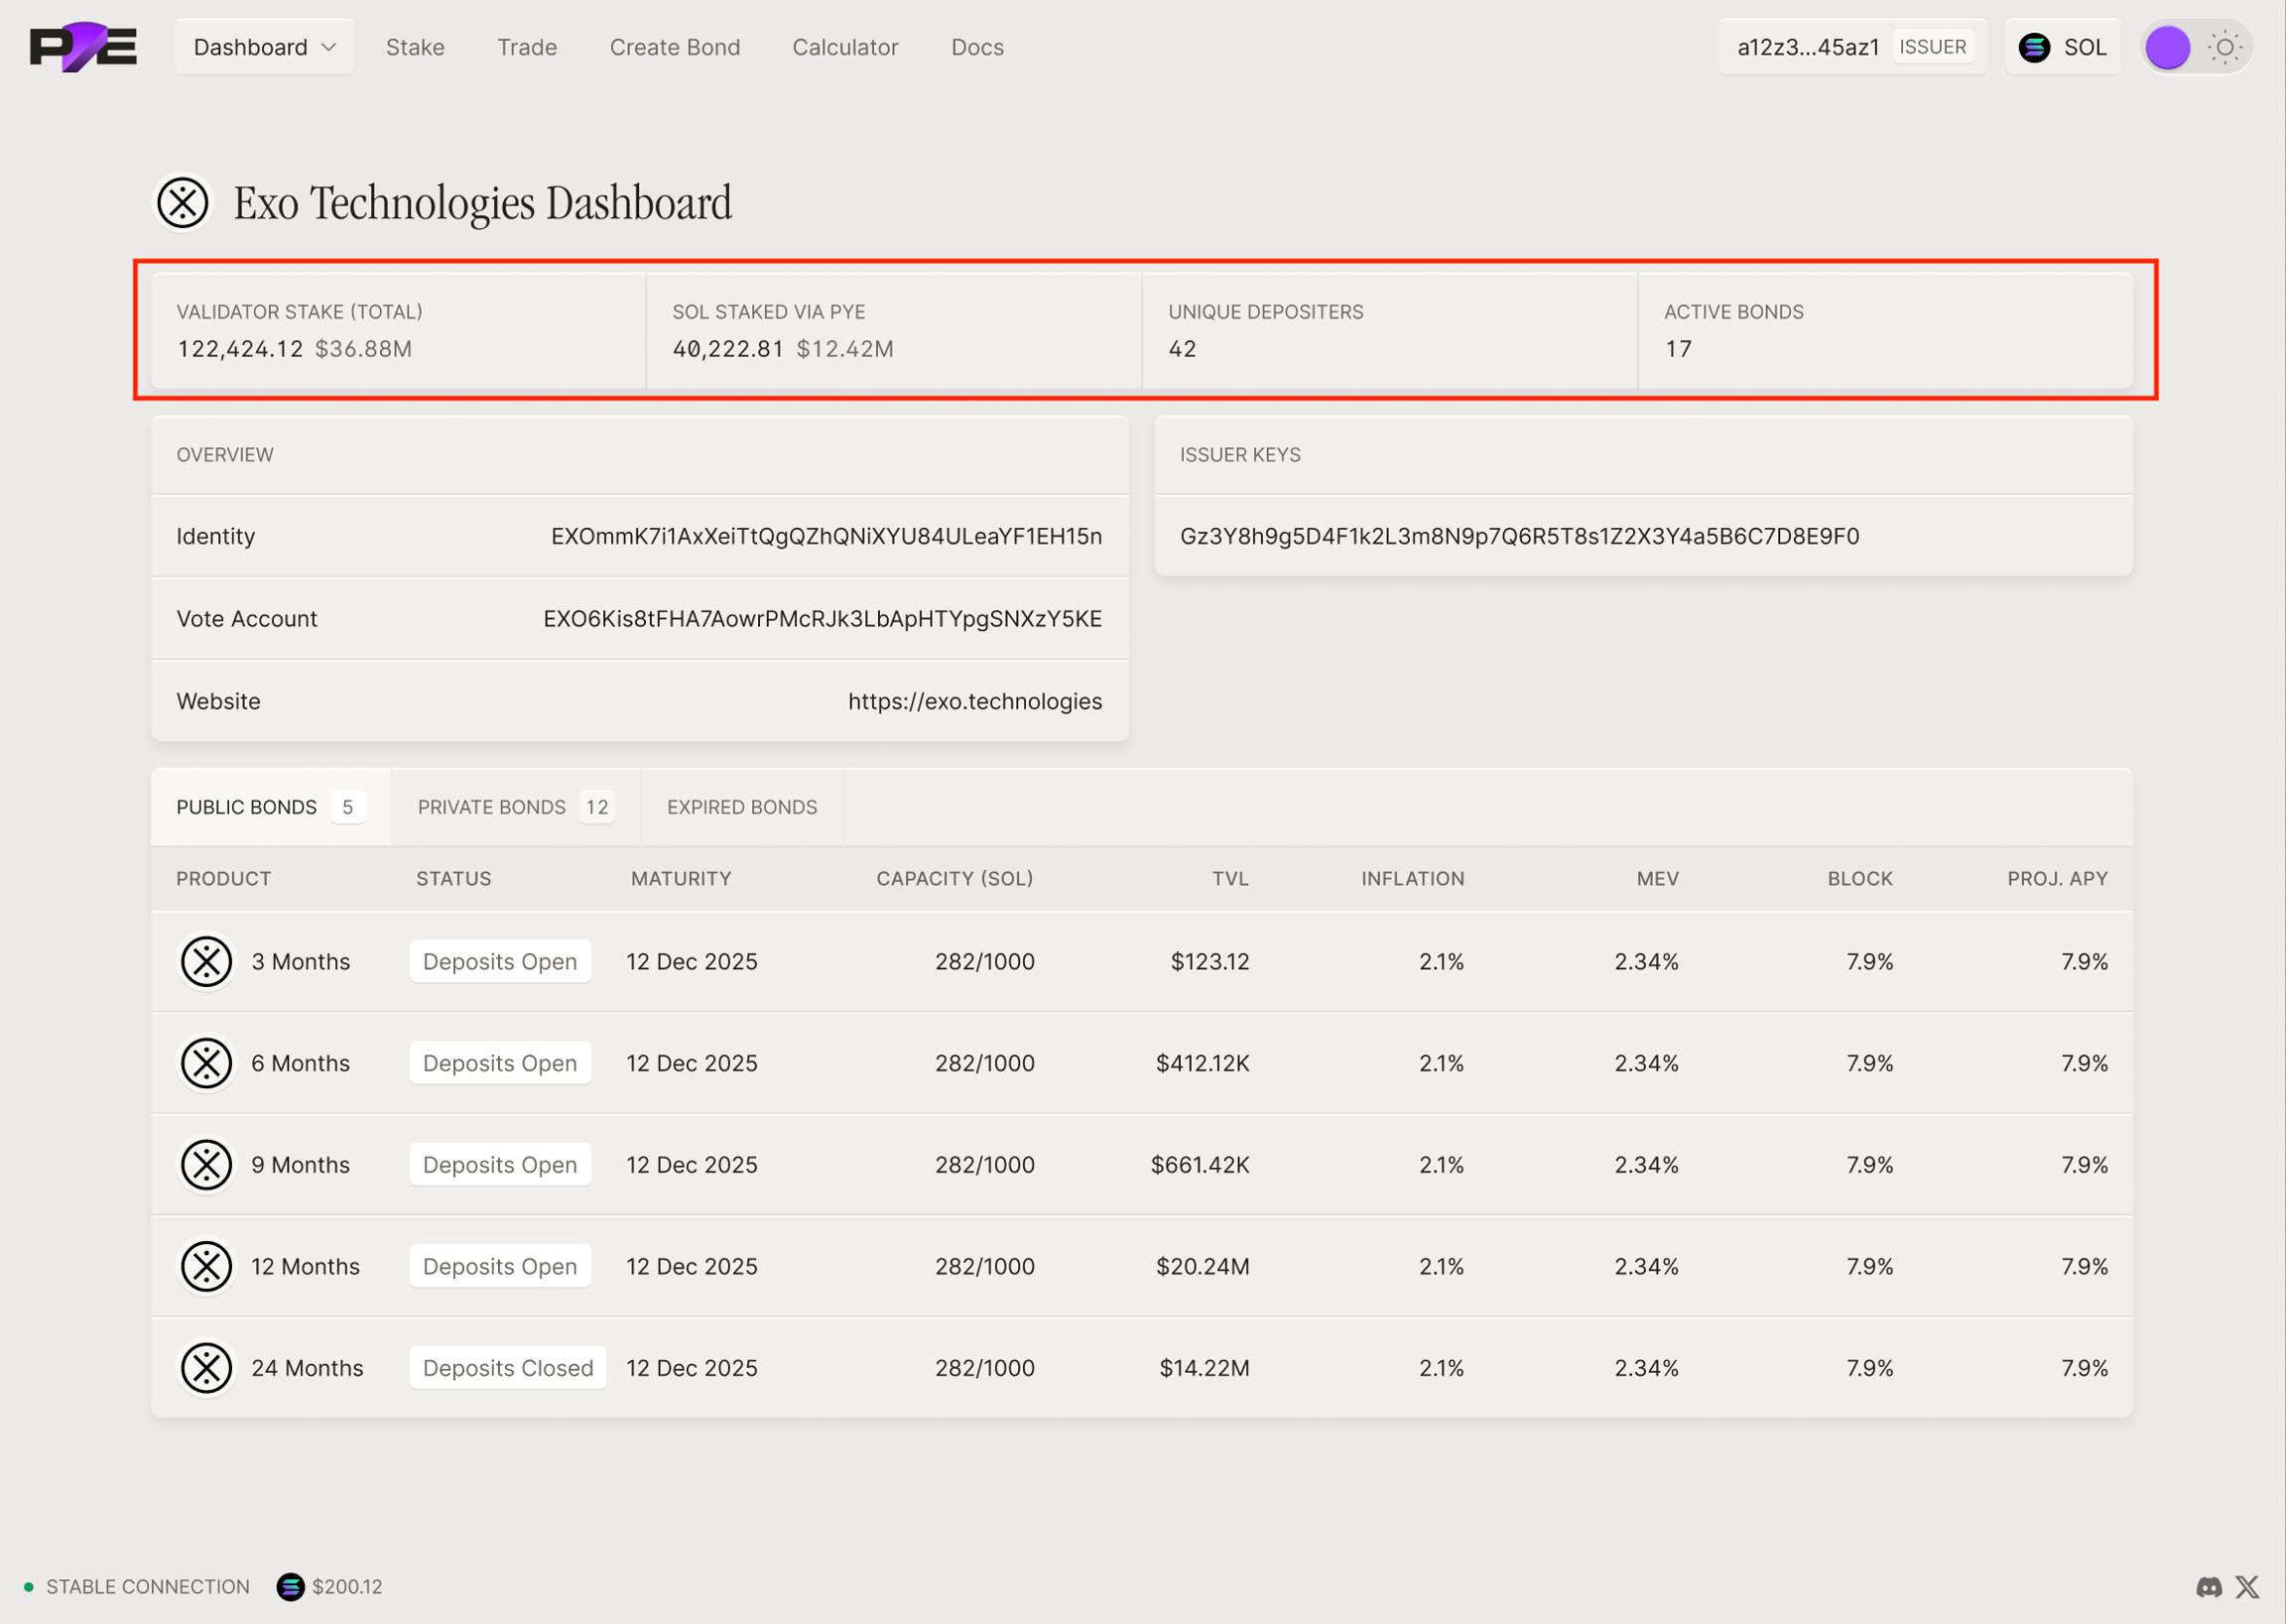The width and height of the screenshot is (2286, 1624).
Task: Click the Exo icon in the 24 Months row
Action: pos(207,1368)
